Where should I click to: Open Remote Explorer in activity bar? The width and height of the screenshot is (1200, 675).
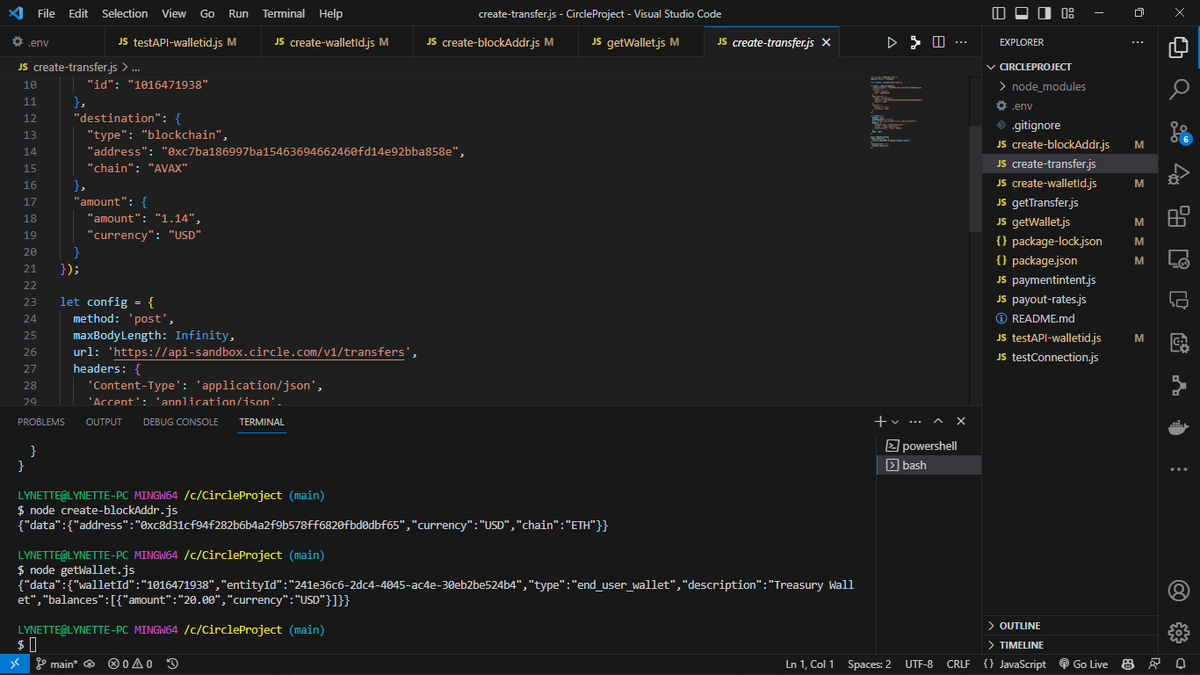click(x=1179, y=258)
